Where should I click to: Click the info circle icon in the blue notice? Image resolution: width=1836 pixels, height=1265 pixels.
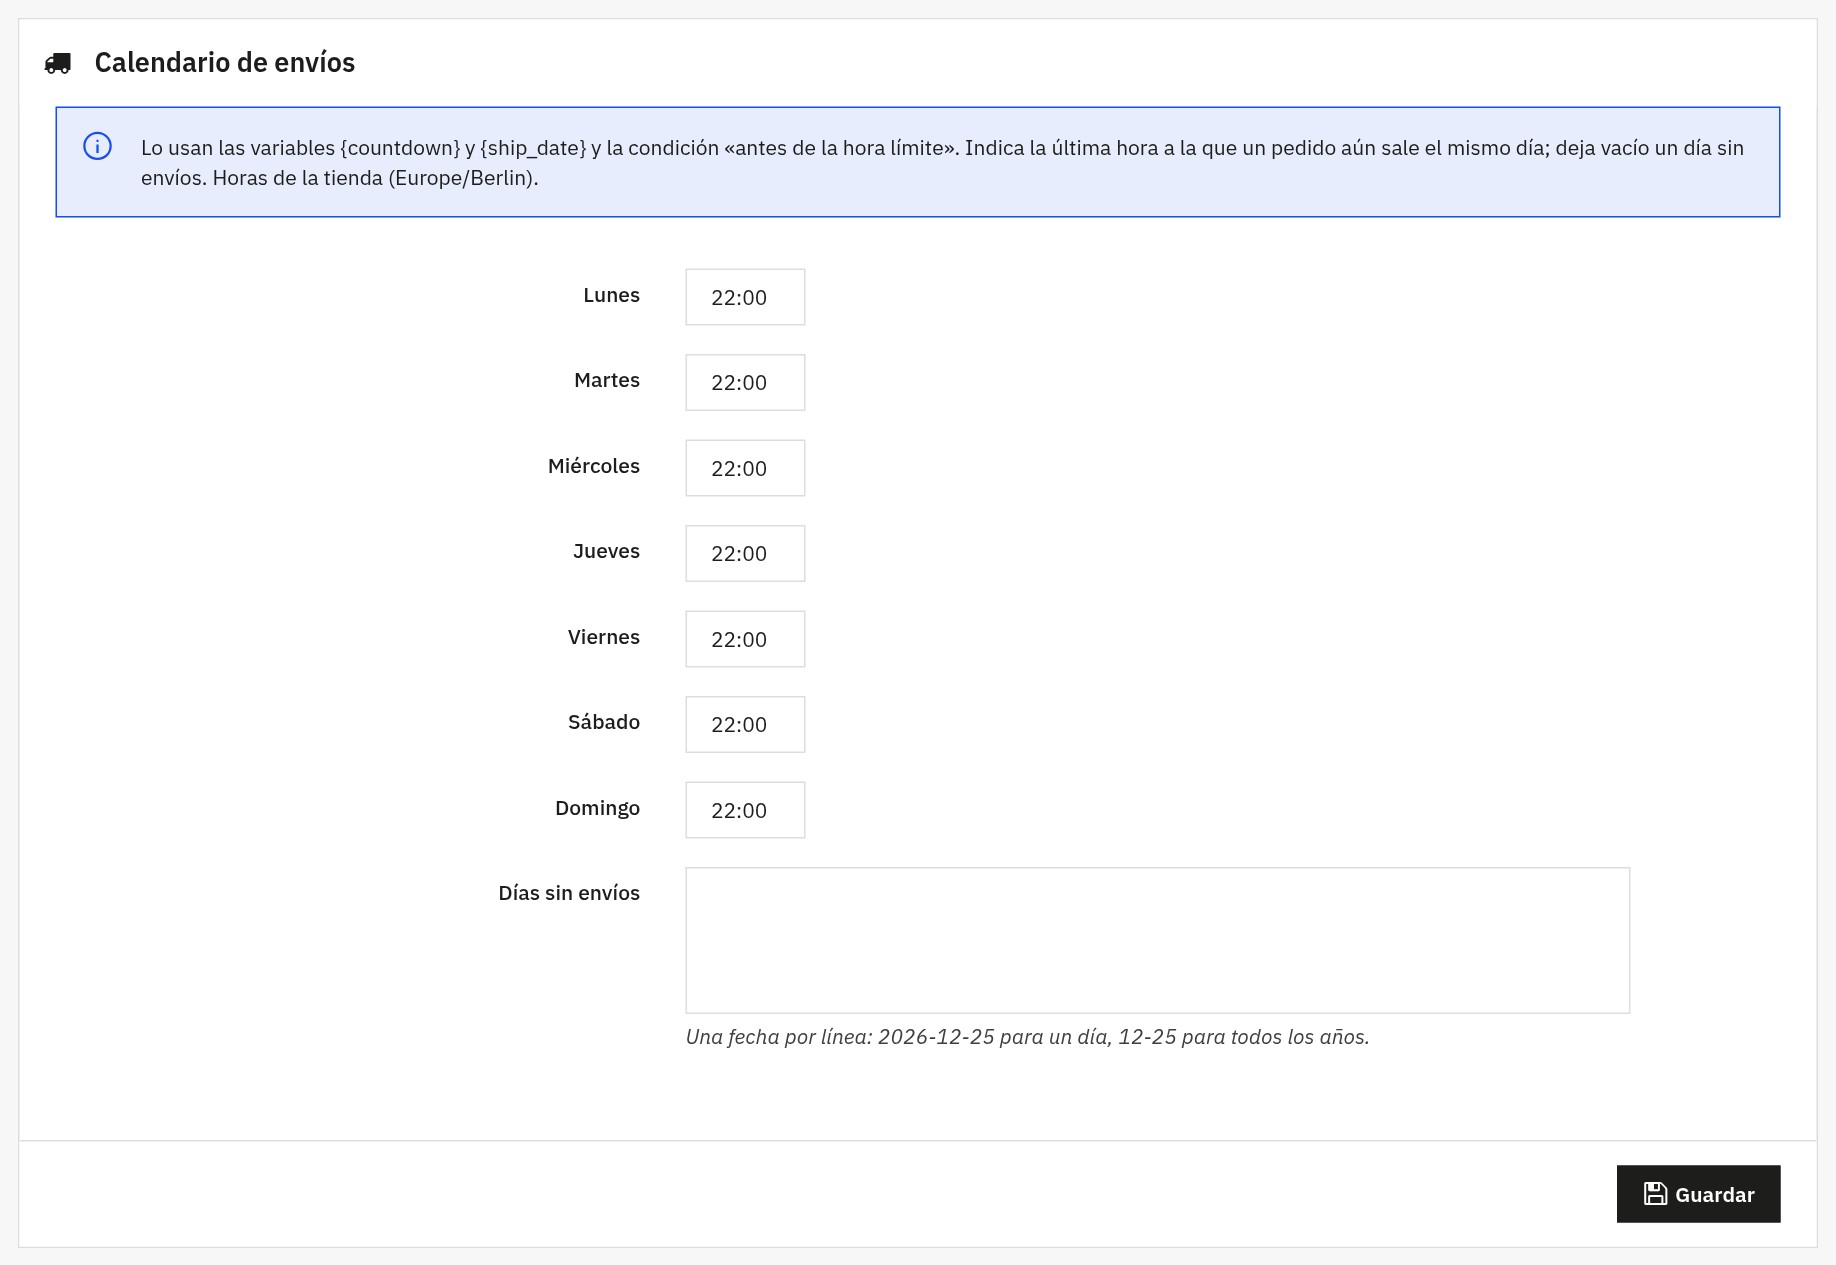tap(97, 146)
